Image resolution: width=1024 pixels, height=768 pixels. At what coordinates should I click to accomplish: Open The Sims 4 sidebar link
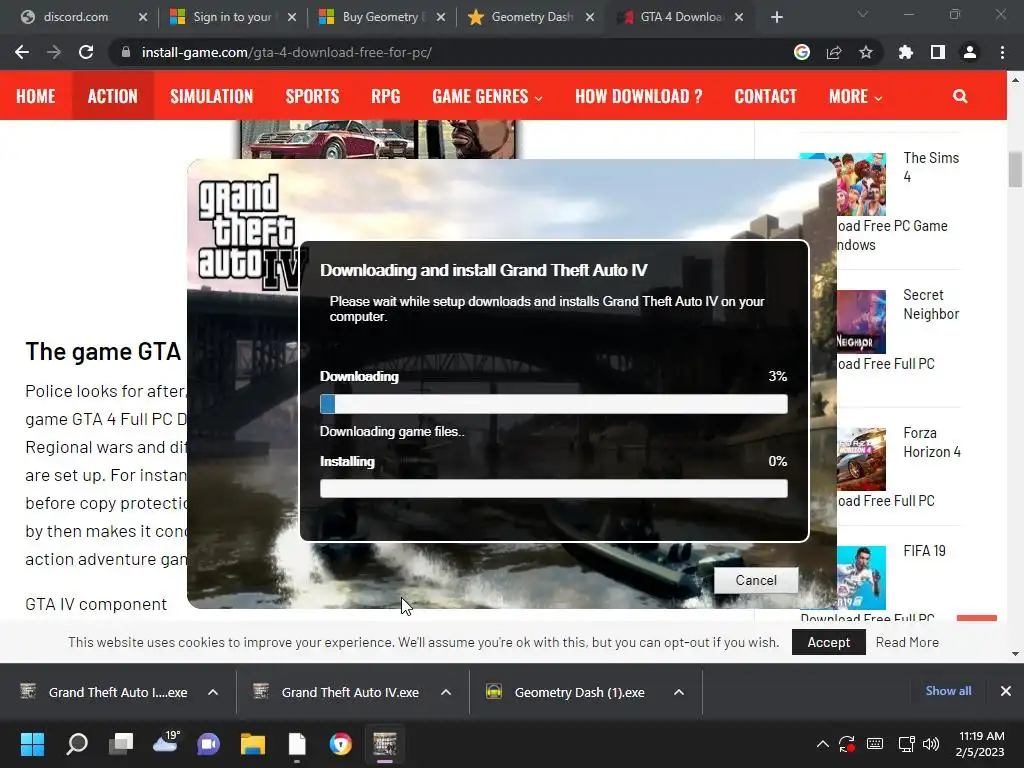[931, 167]
